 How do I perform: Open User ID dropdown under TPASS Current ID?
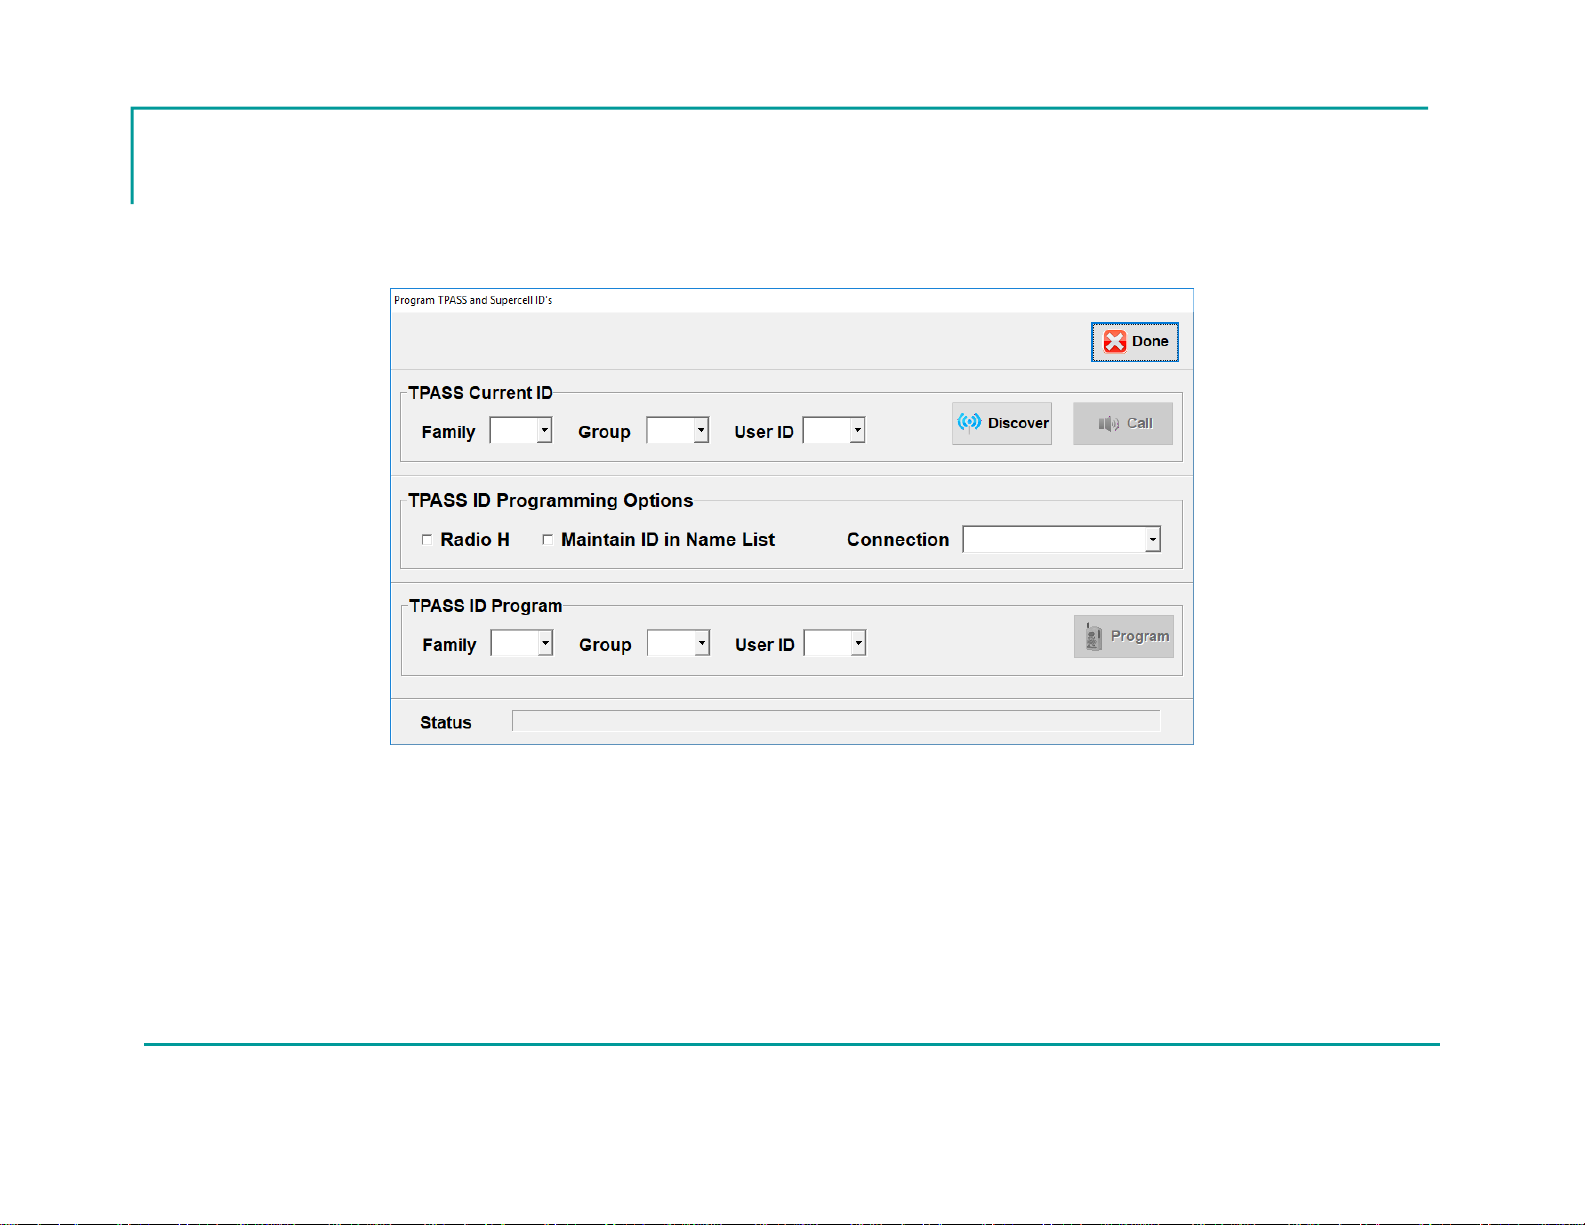[858, 431]
